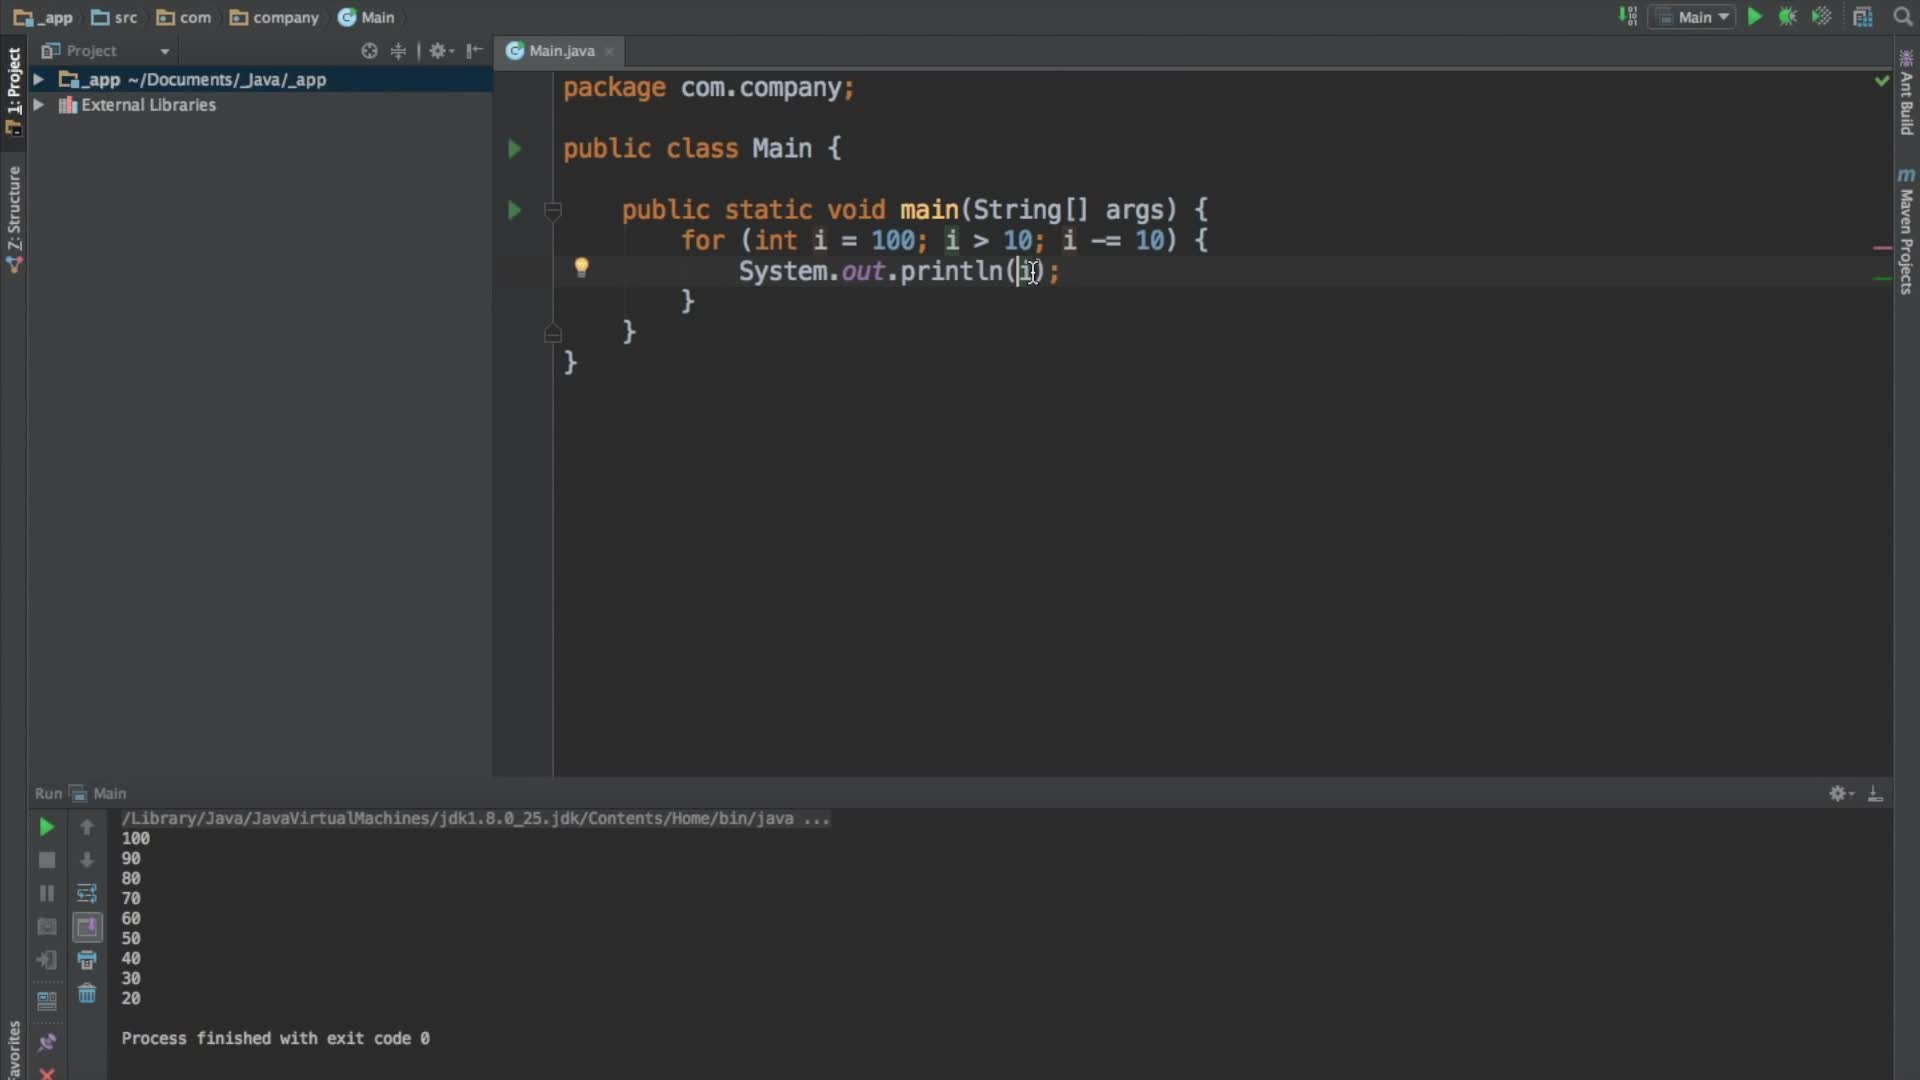
Task: Collapse the main method fold marker
Action: (552, 210)
